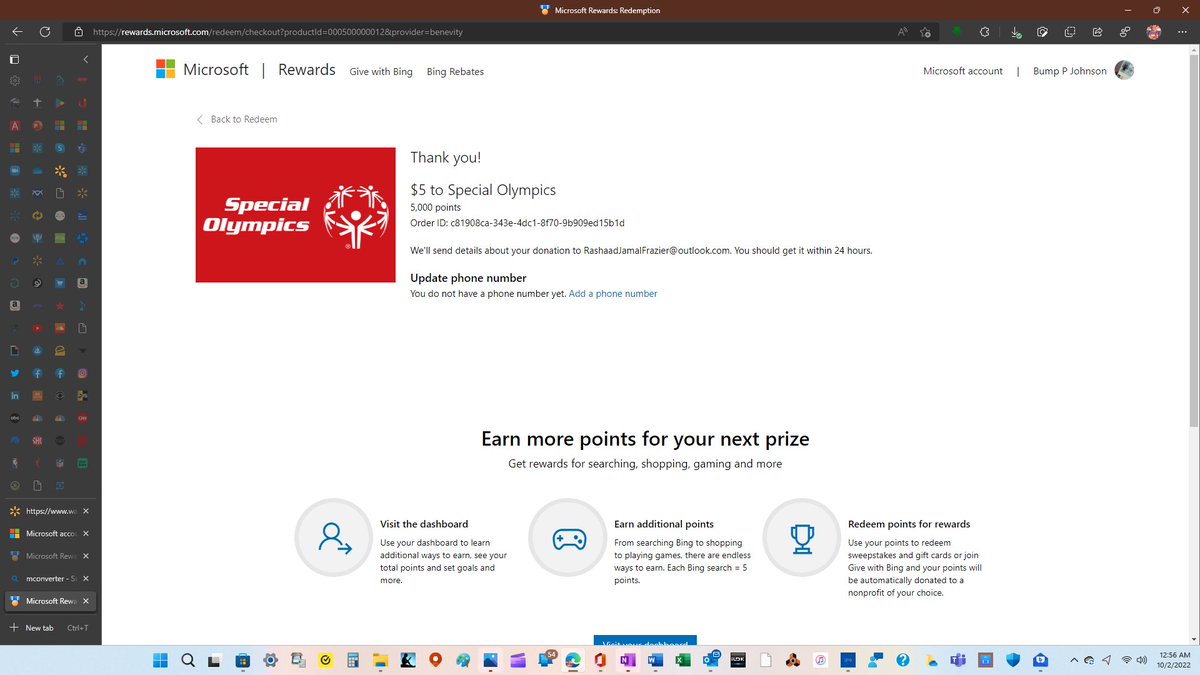Open the Extensions puzzle-piece icon
Screen dimensions: 1200x675
(x=984, y=32)
